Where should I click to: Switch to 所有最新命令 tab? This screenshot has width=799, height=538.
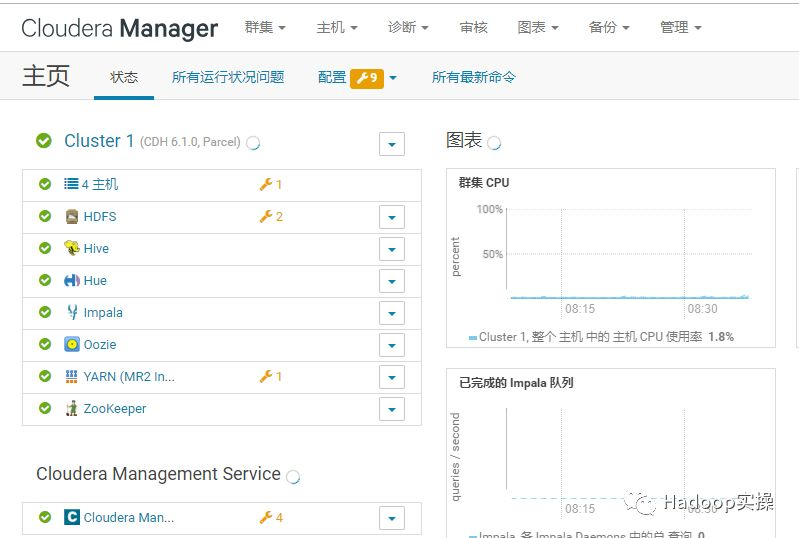tap(473, 77)
